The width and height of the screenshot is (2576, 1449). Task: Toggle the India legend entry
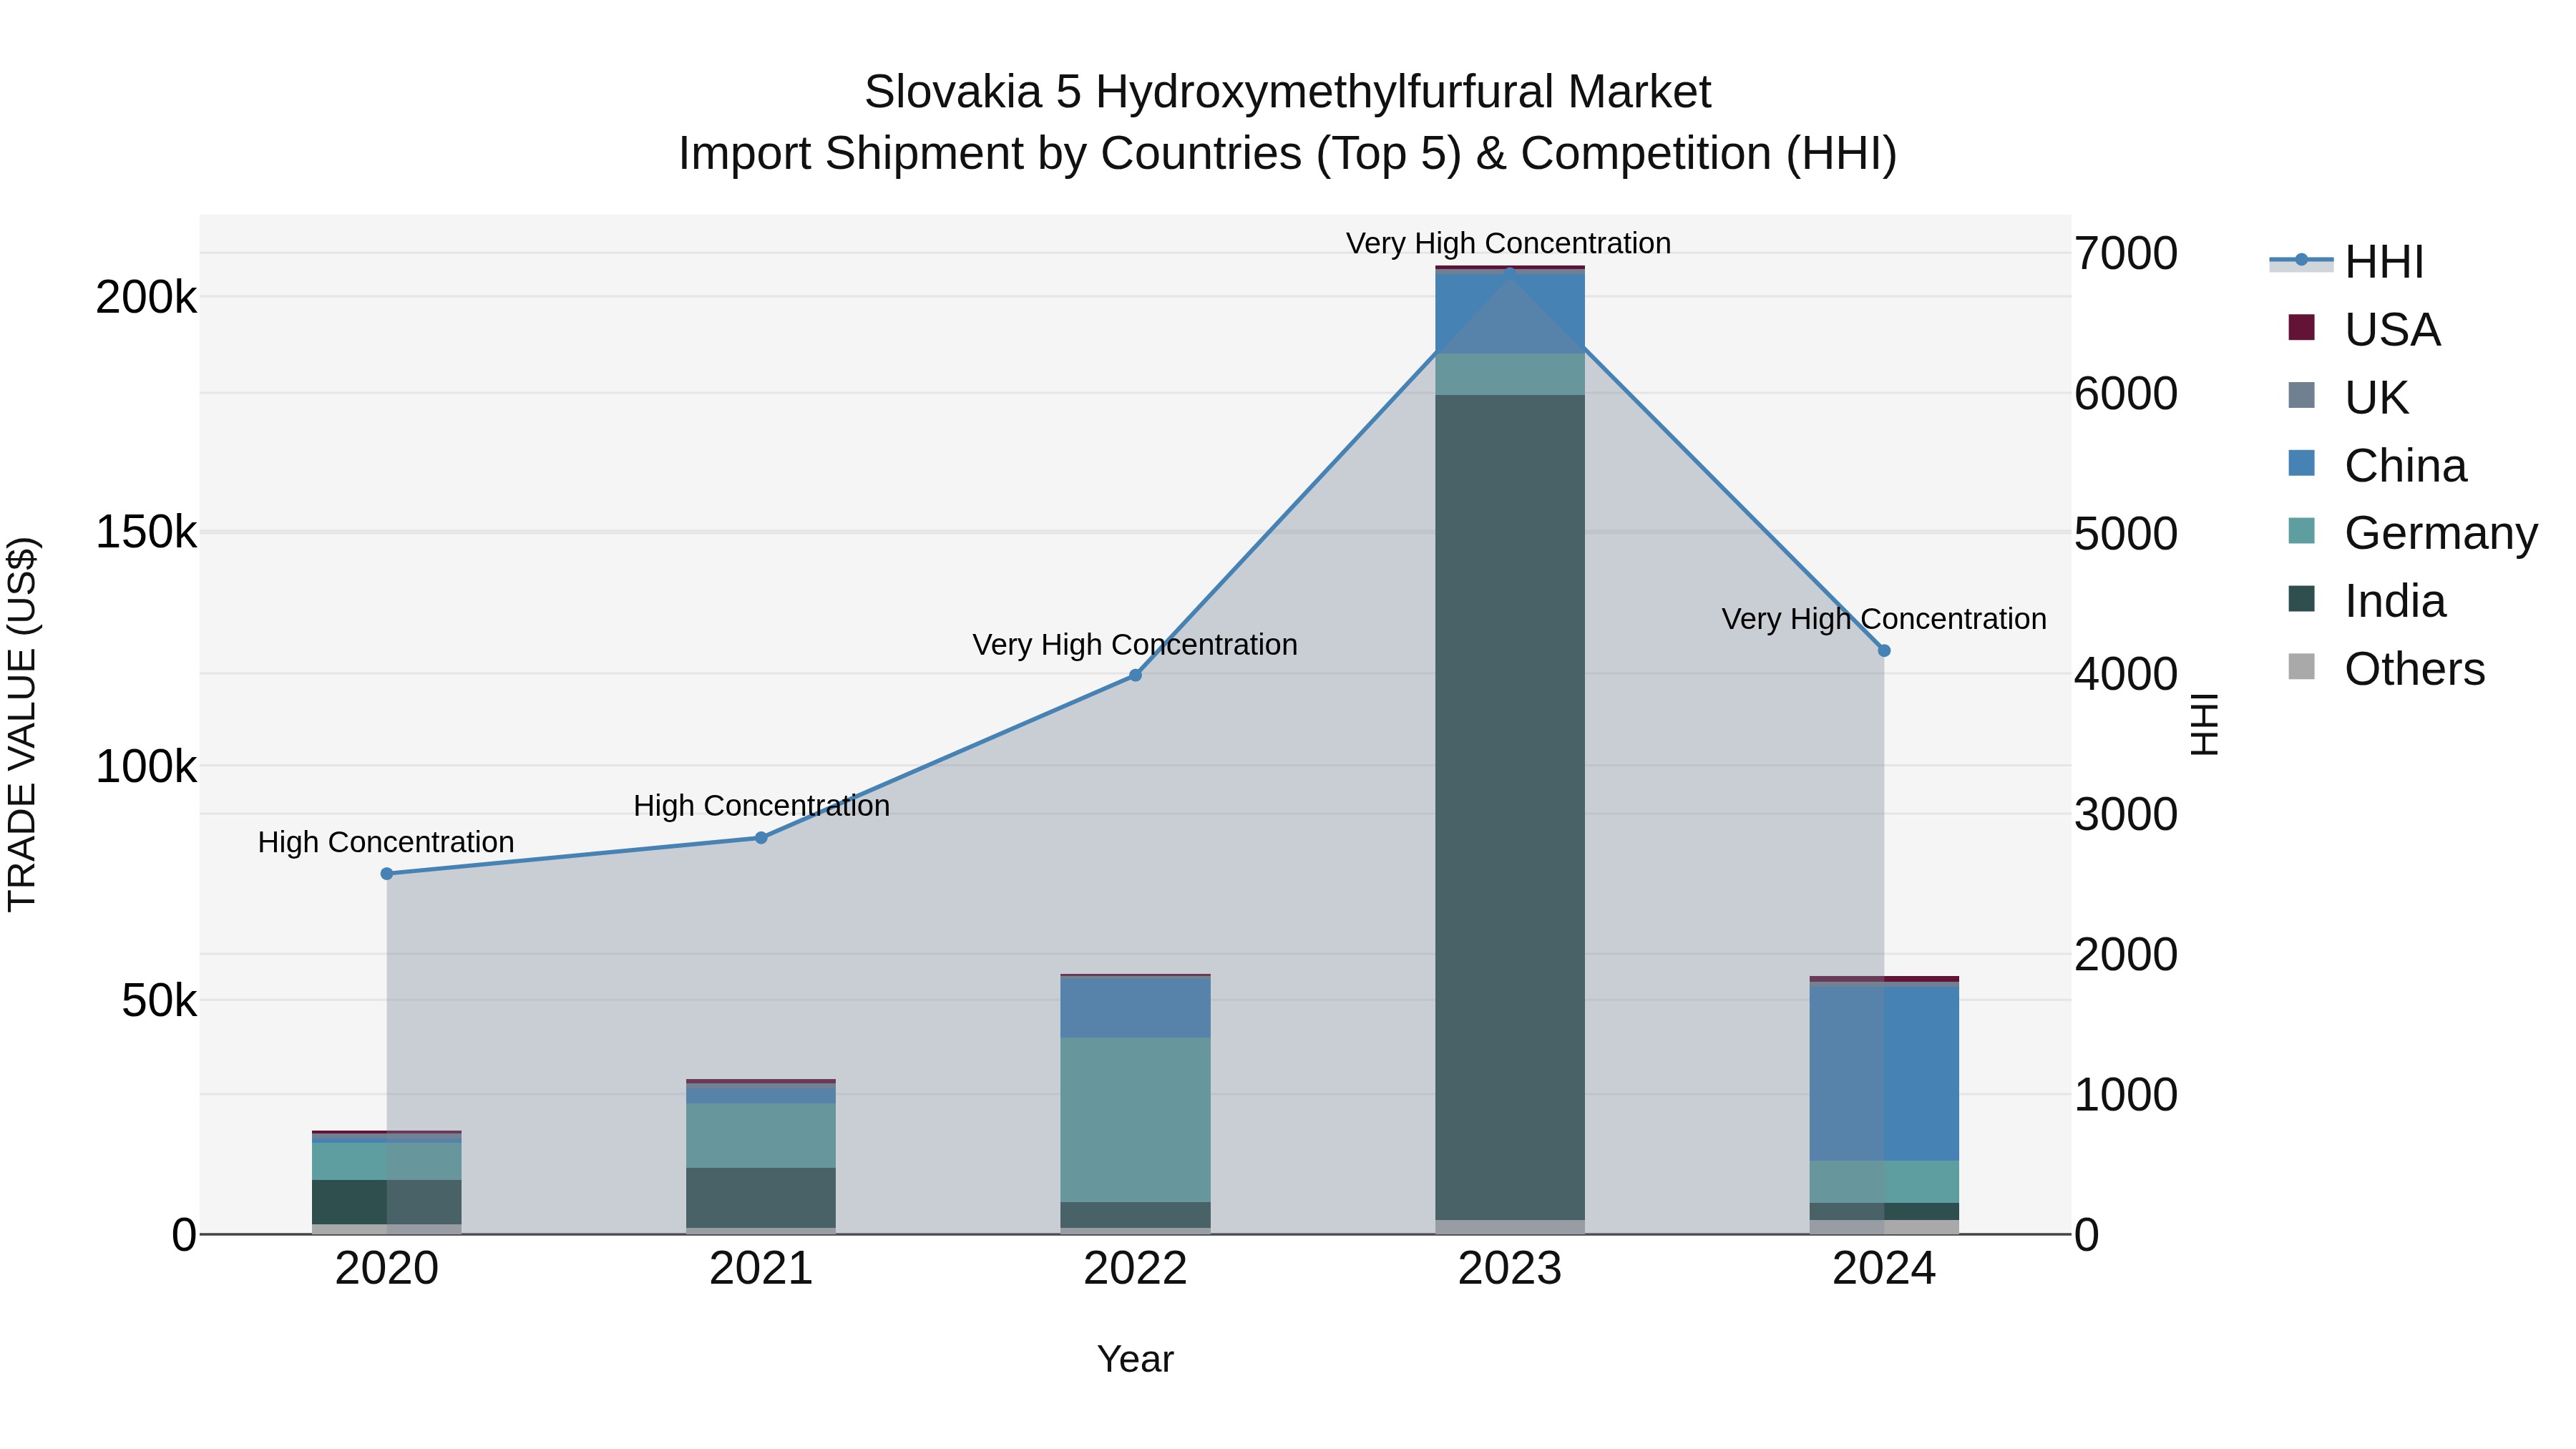[x=2366, y=601]
